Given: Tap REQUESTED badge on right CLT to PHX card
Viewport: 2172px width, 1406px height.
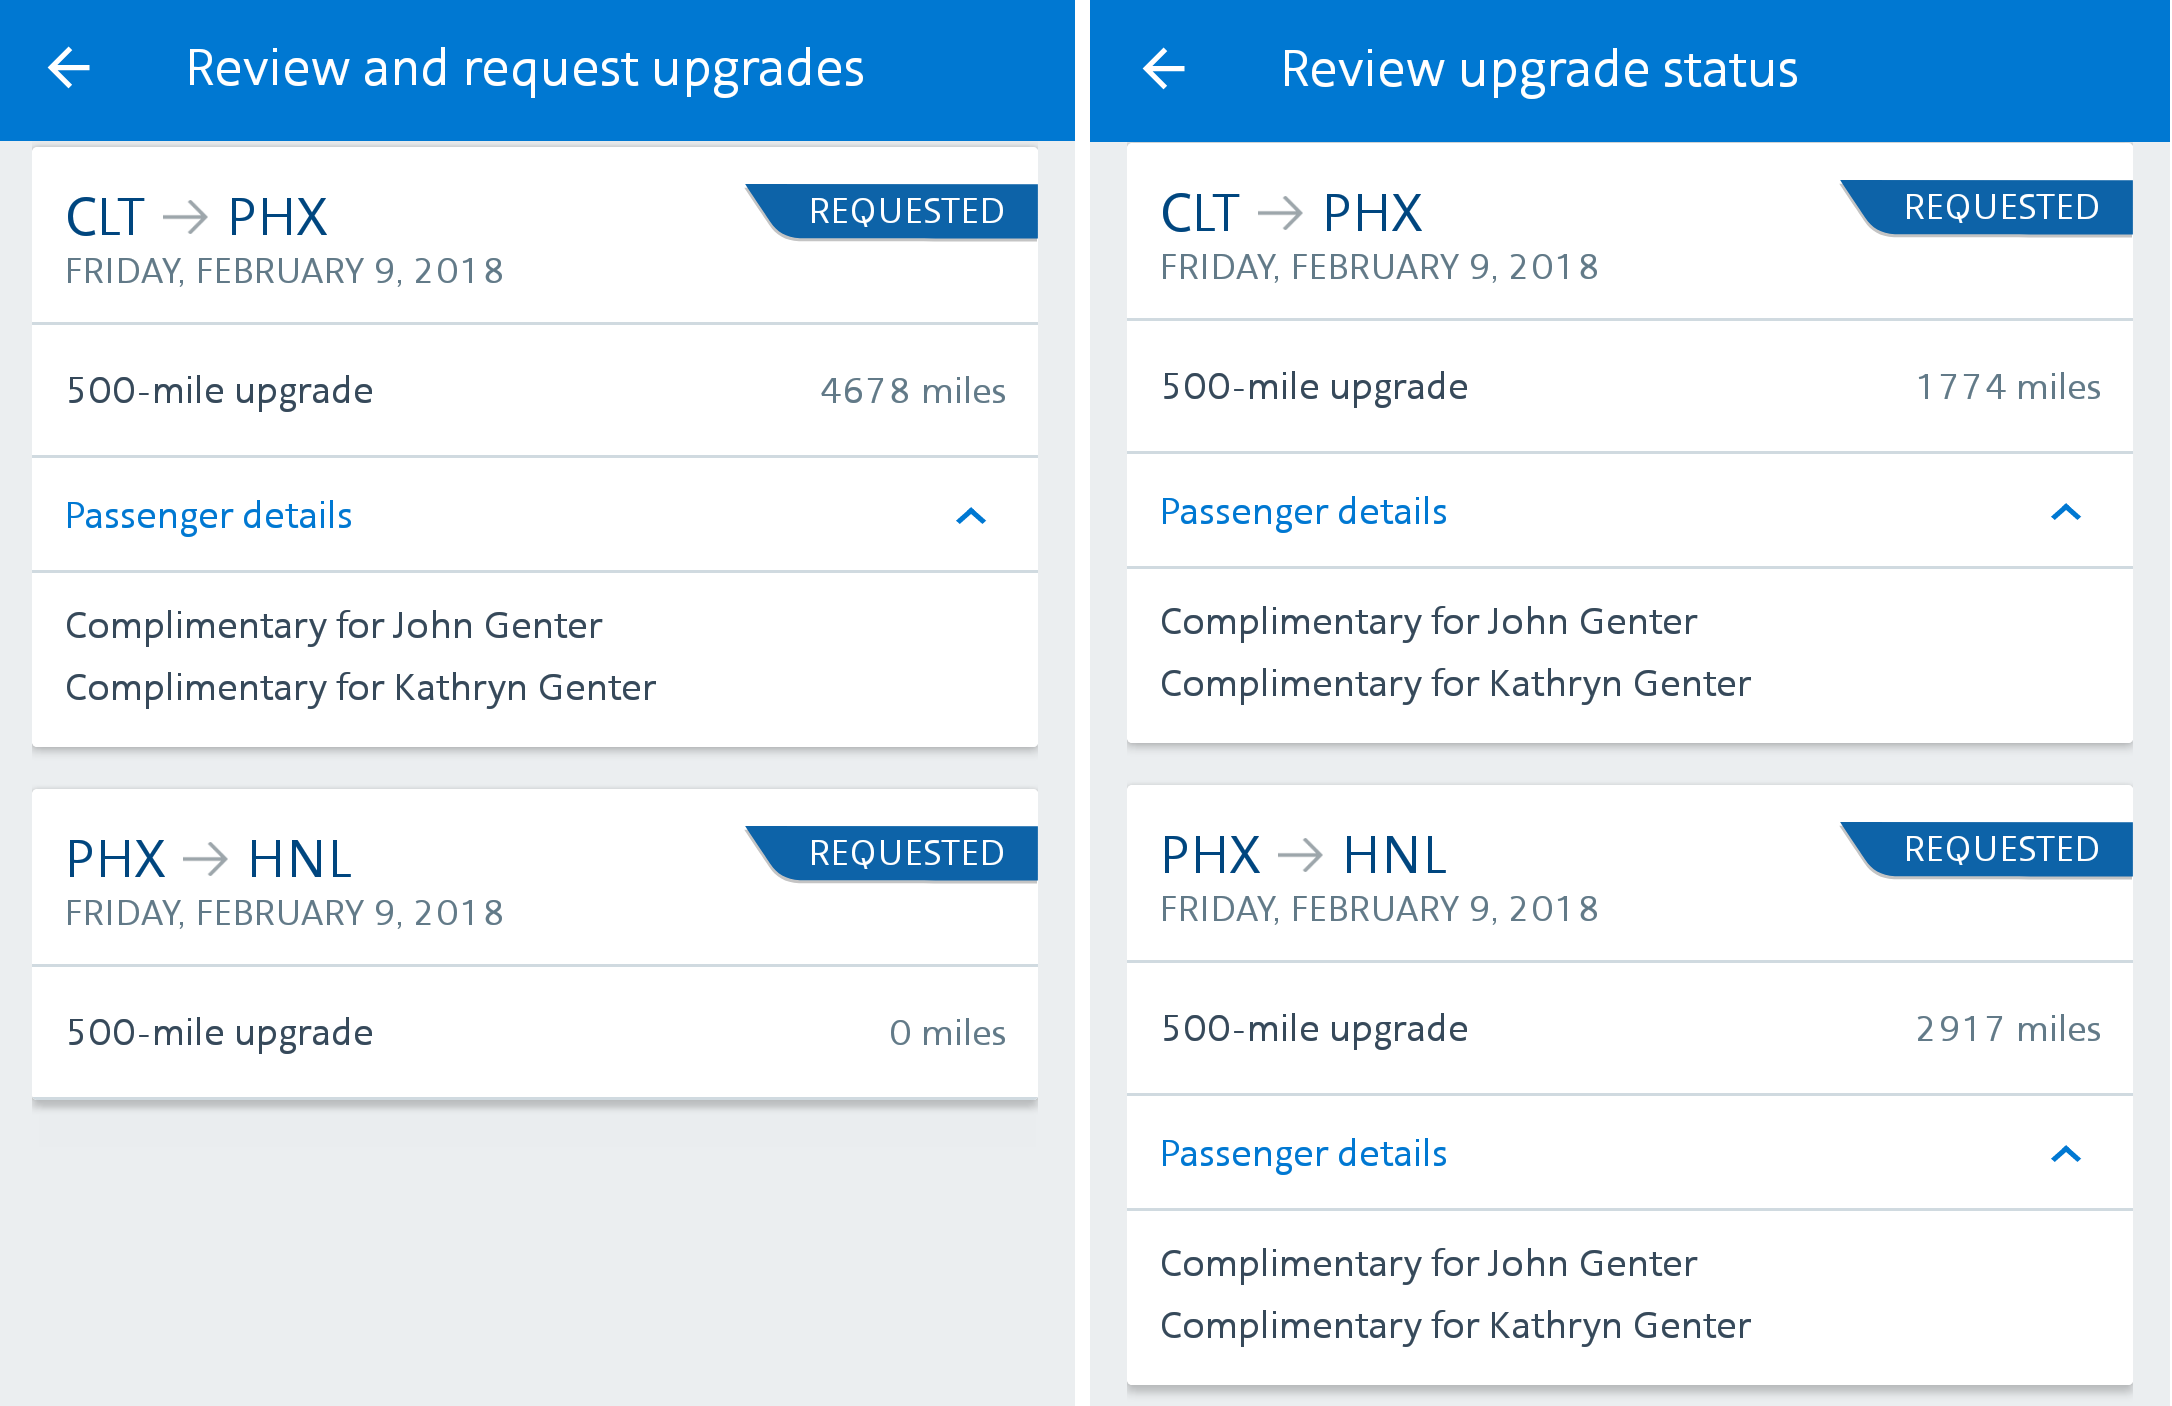Looking at the screenshot, I should pos(1988,207).
